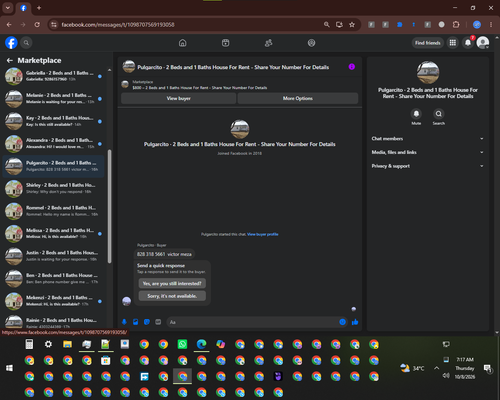The image size is (500, 400).
Task: Open the tab search dropdown at top left
Action: pyautogui.click(x=8, y=8)
